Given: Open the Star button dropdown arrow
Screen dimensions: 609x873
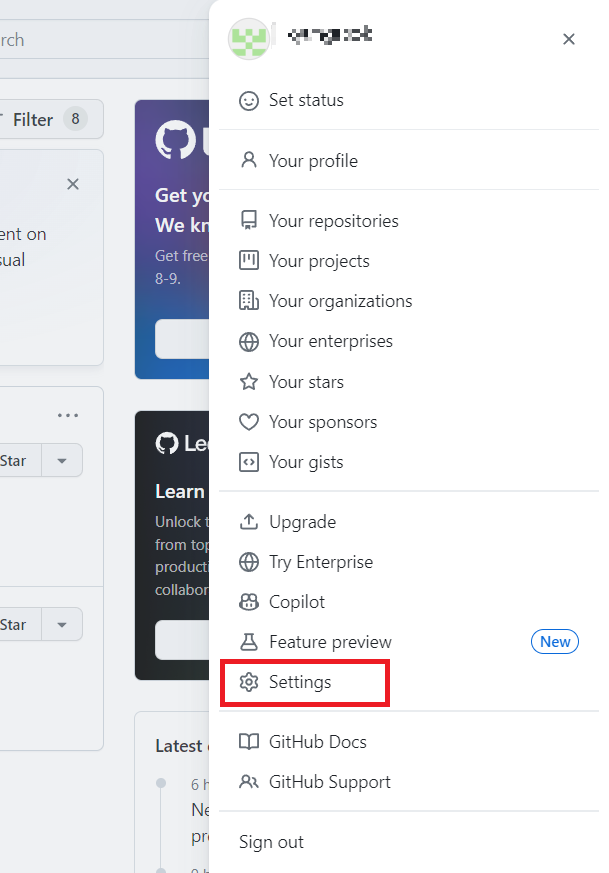Looking at the screenshot, I should click(62, 460).
